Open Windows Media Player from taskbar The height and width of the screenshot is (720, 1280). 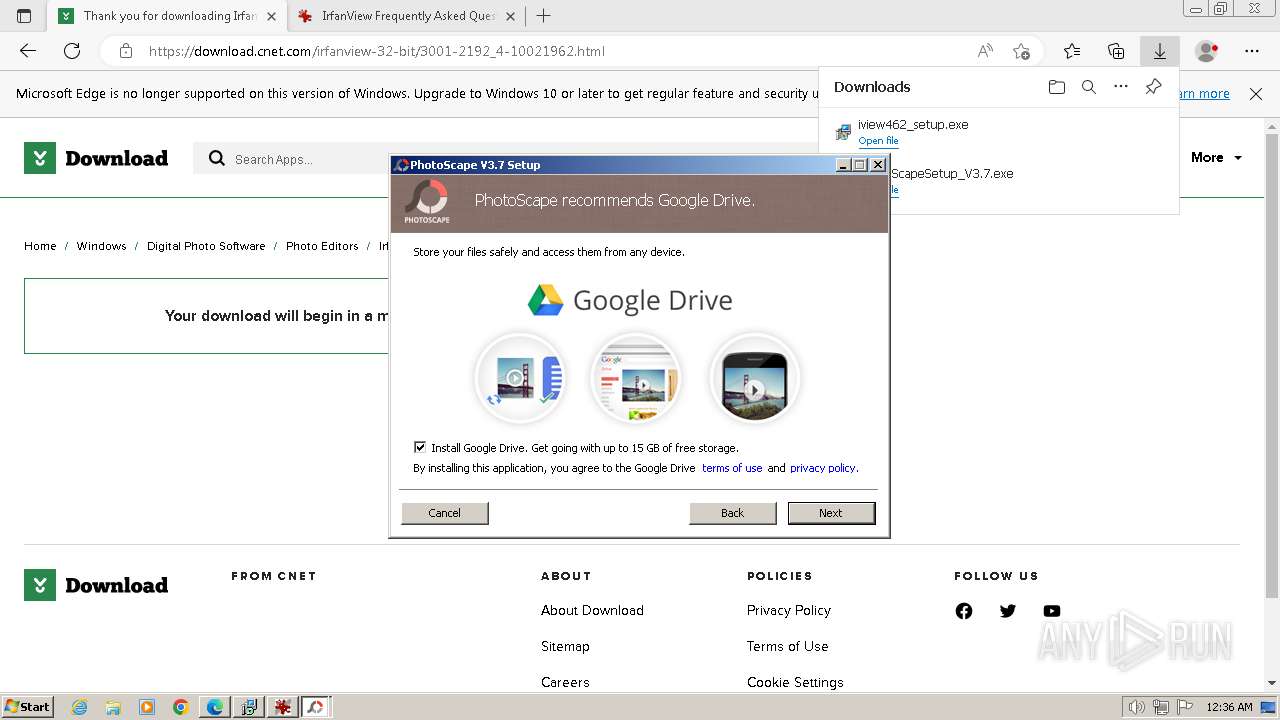(147, 707)
